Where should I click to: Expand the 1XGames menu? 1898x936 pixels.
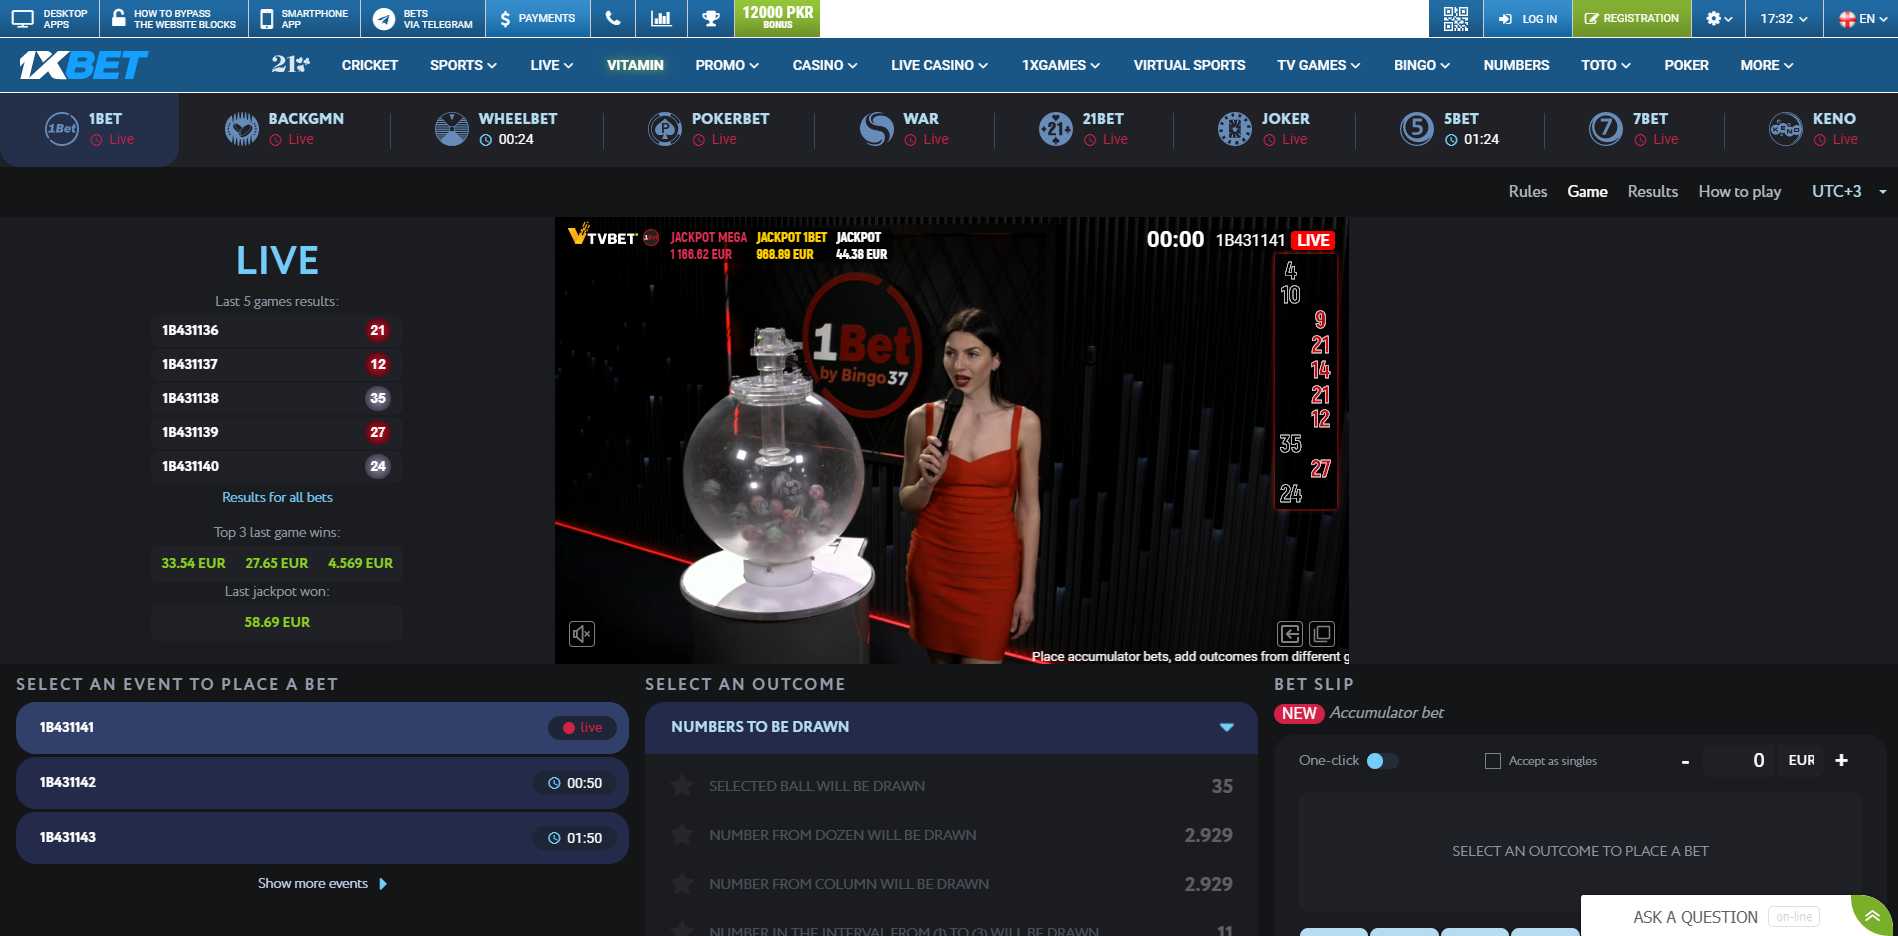click(x=1061, y=65)
